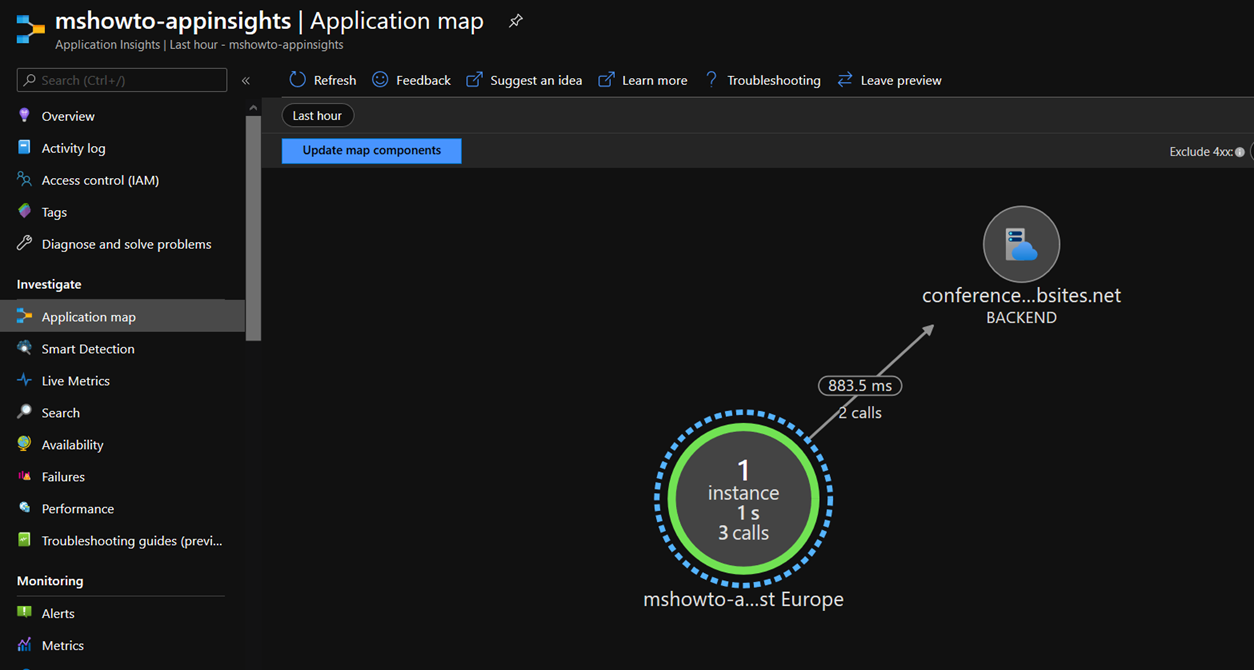
Task: Click Troubleshooting in the toolbar
Action: 774,80
